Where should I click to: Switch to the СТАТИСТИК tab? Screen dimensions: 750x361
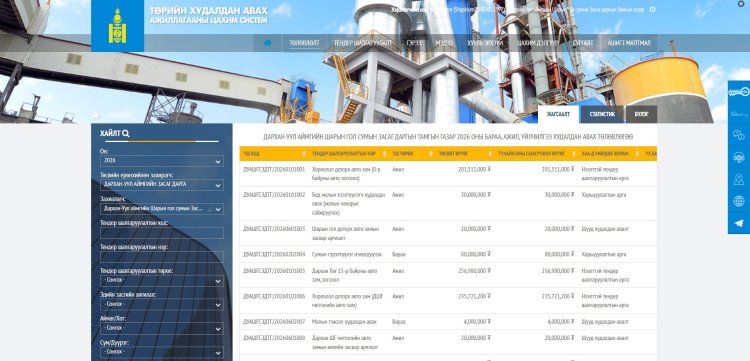coord(602,114)
